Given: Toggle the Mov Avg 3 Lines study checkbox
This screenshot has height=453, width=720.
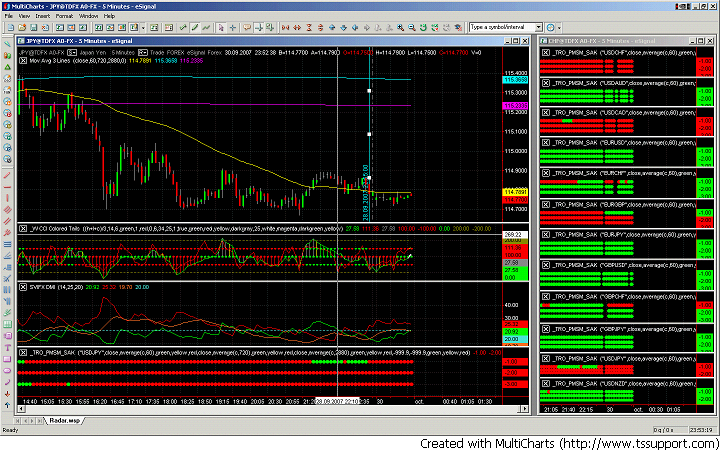Looking at the screenshot, I should click(24, 61).
